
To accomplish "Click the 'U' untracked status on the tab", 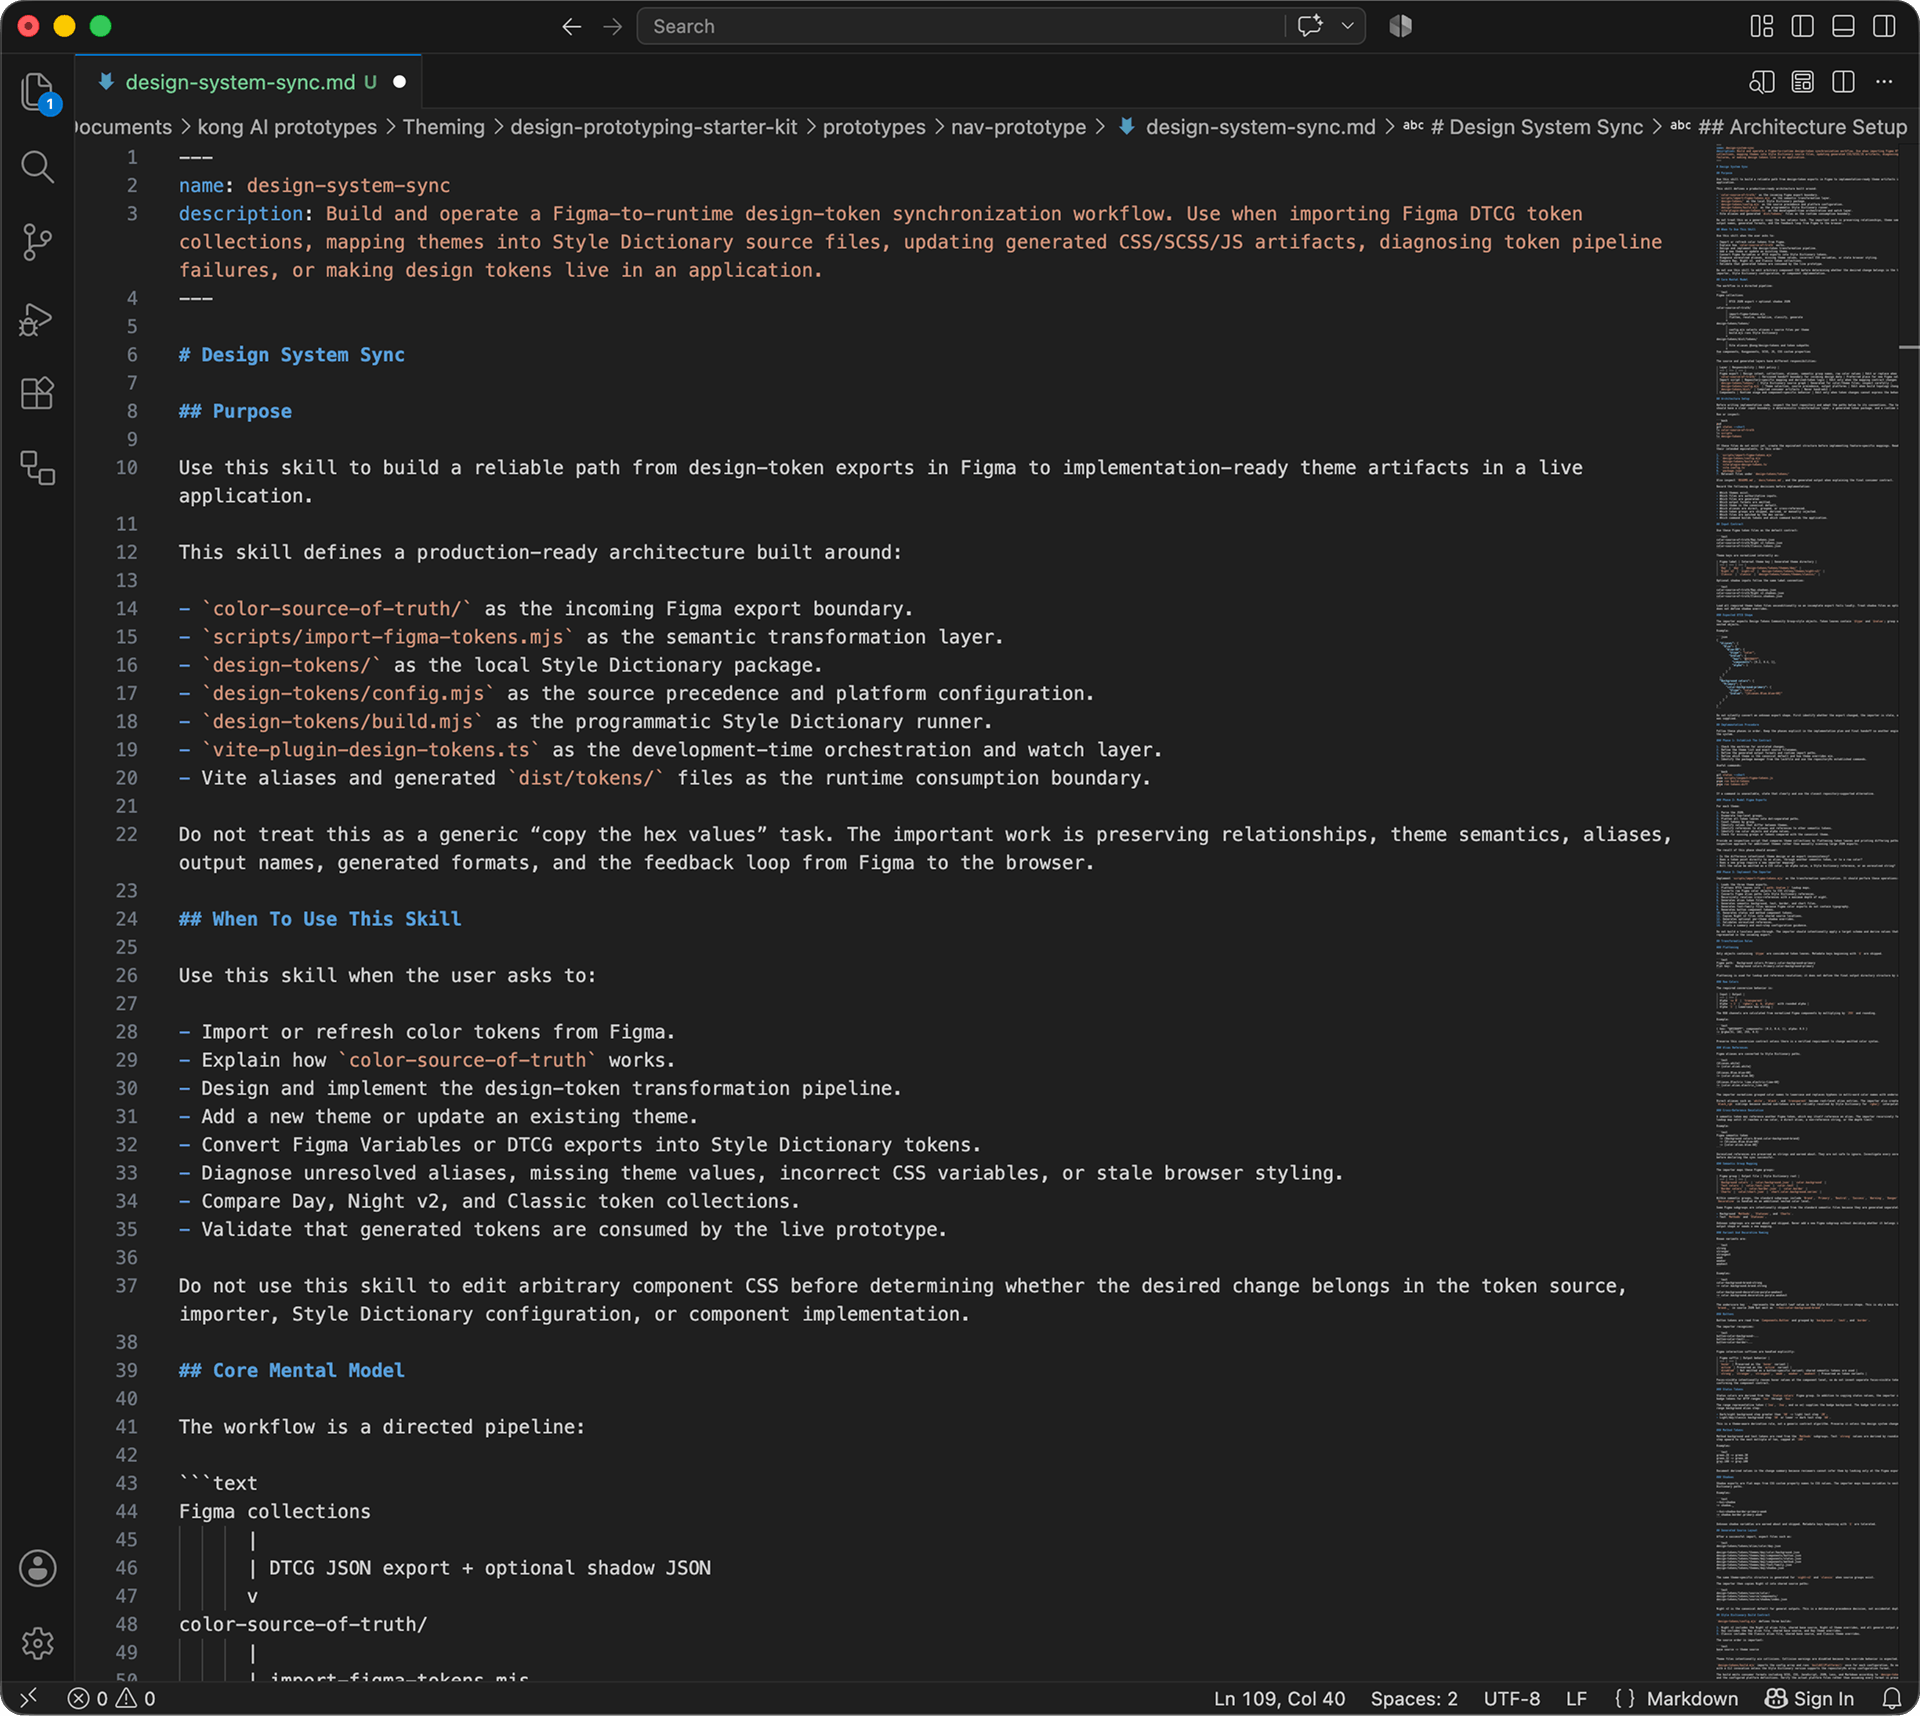I will (370, 82).
